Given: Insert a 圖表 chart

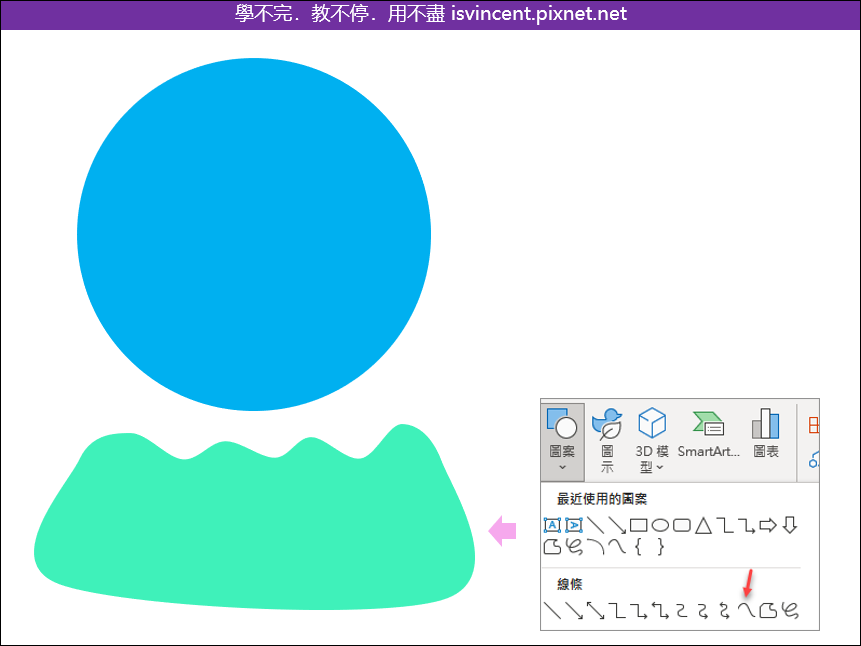Looking at the screenshot, I should pyautogui.click(x=766, y=434).
